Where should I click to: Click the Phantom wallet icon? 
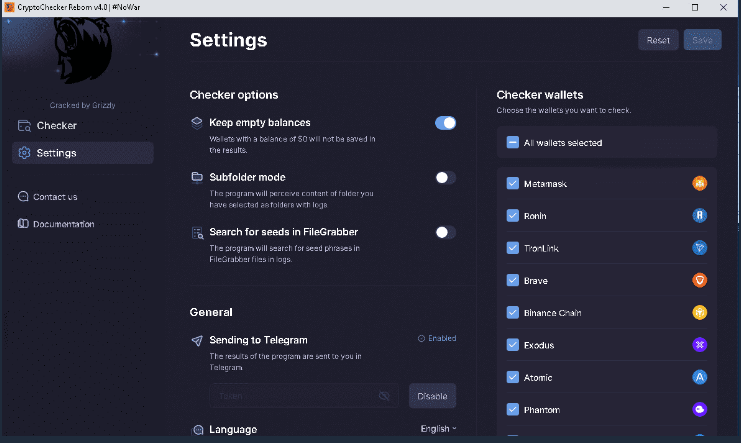point(700,410)
